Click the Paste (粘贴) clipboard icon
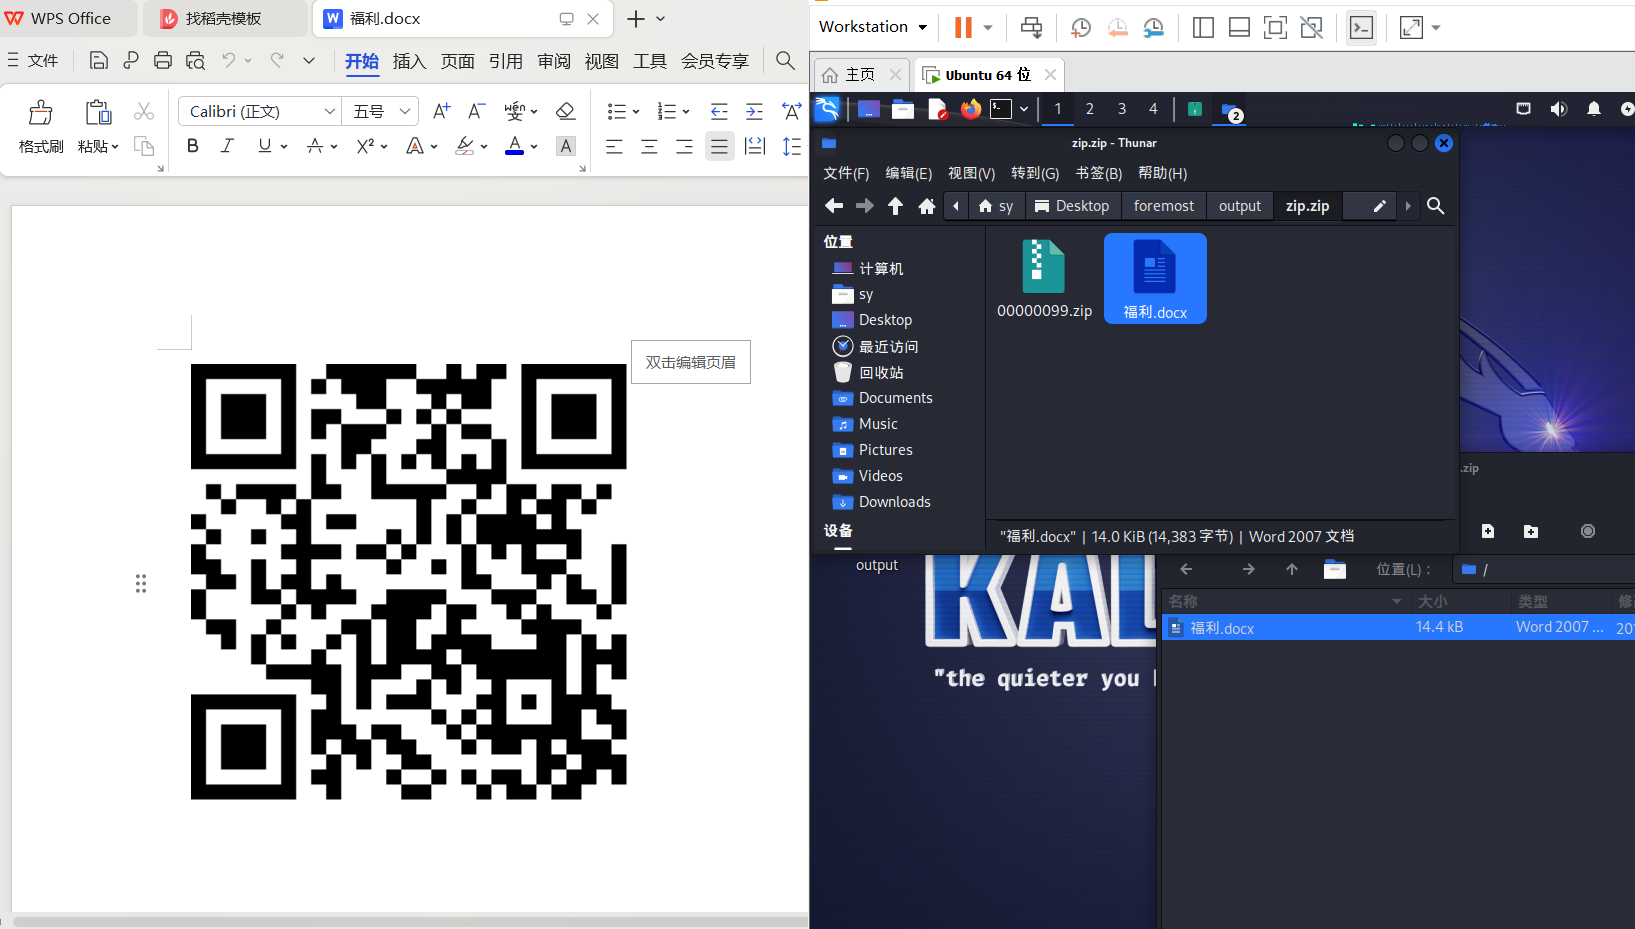This screenshot has width=1635, height=929. [x=98, y=112]
